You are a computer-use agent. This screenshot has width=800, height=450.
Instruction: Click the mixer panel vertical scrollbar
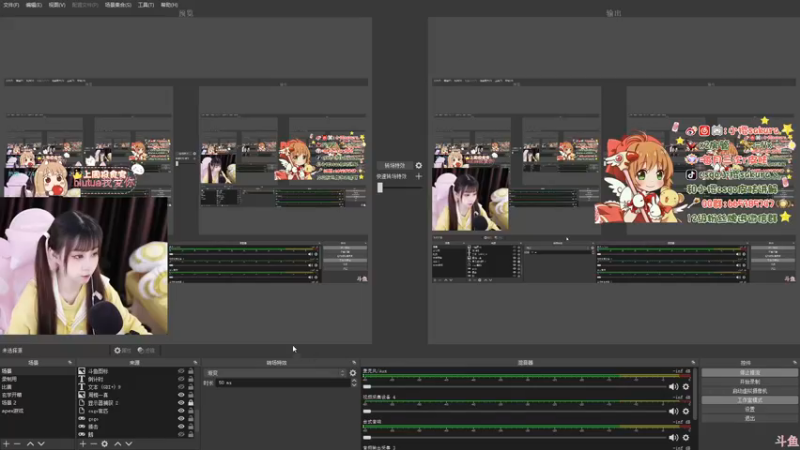(x=695, y=393)
